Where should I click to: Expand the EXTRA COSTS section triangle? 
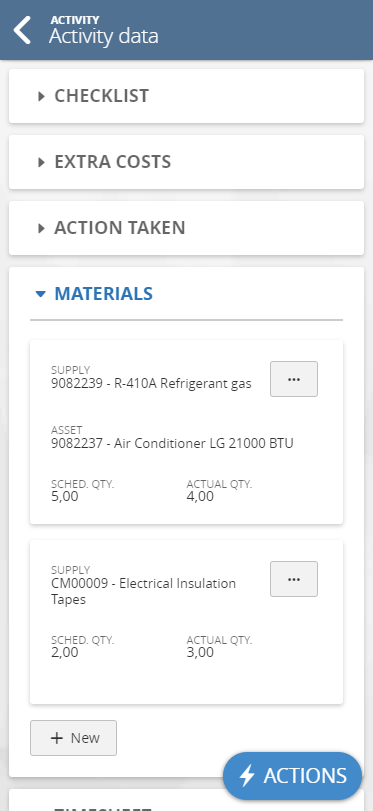click(x=41, y=162)
